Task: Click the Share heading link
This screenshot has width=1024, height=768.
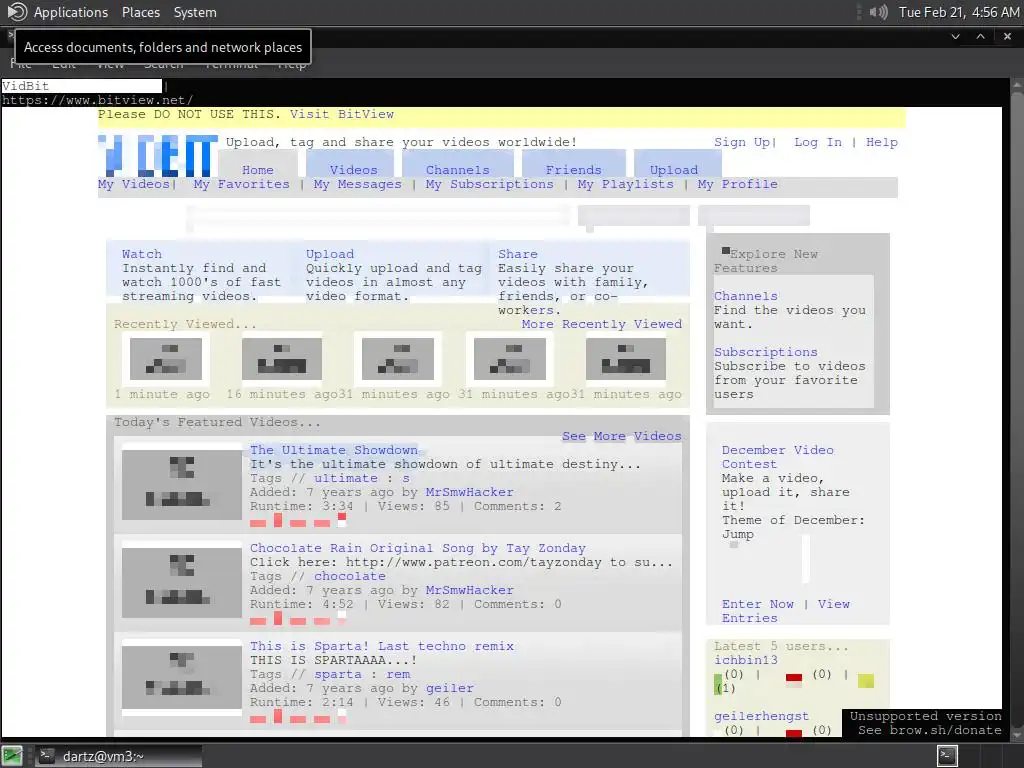Action: click(x=518, y=254)
